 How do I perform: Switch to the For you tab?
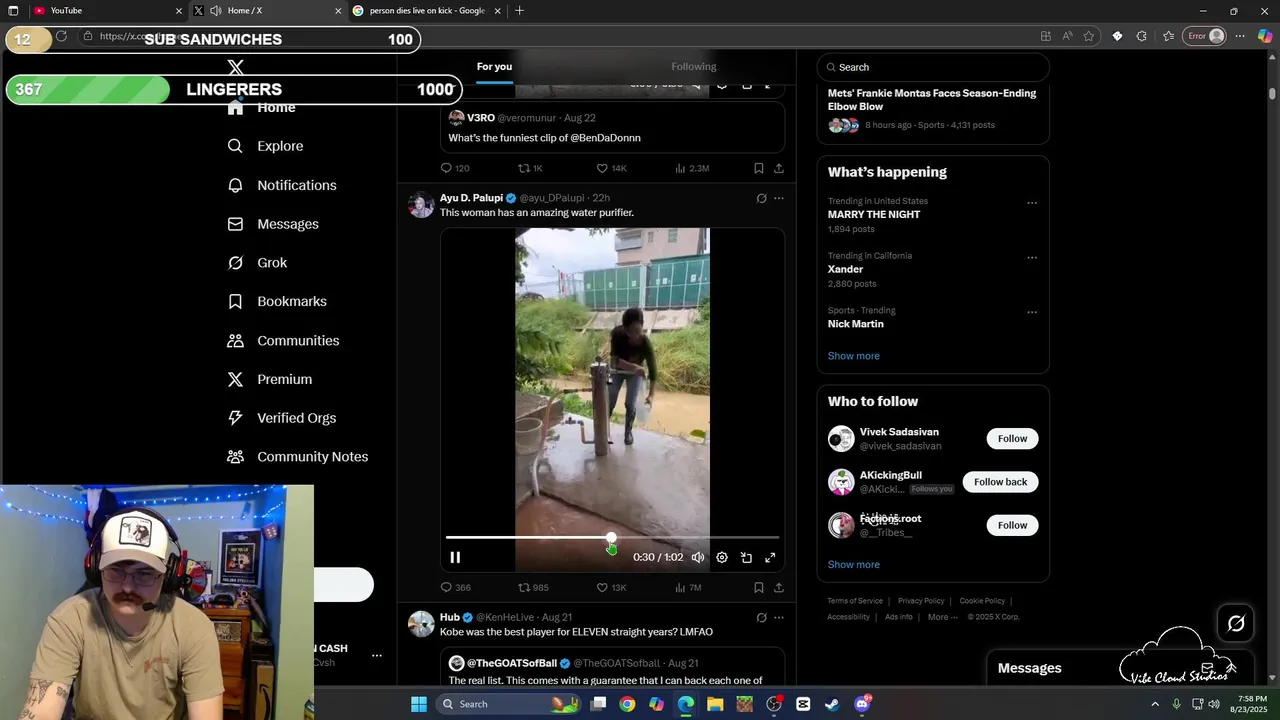[x=494, y=67]
